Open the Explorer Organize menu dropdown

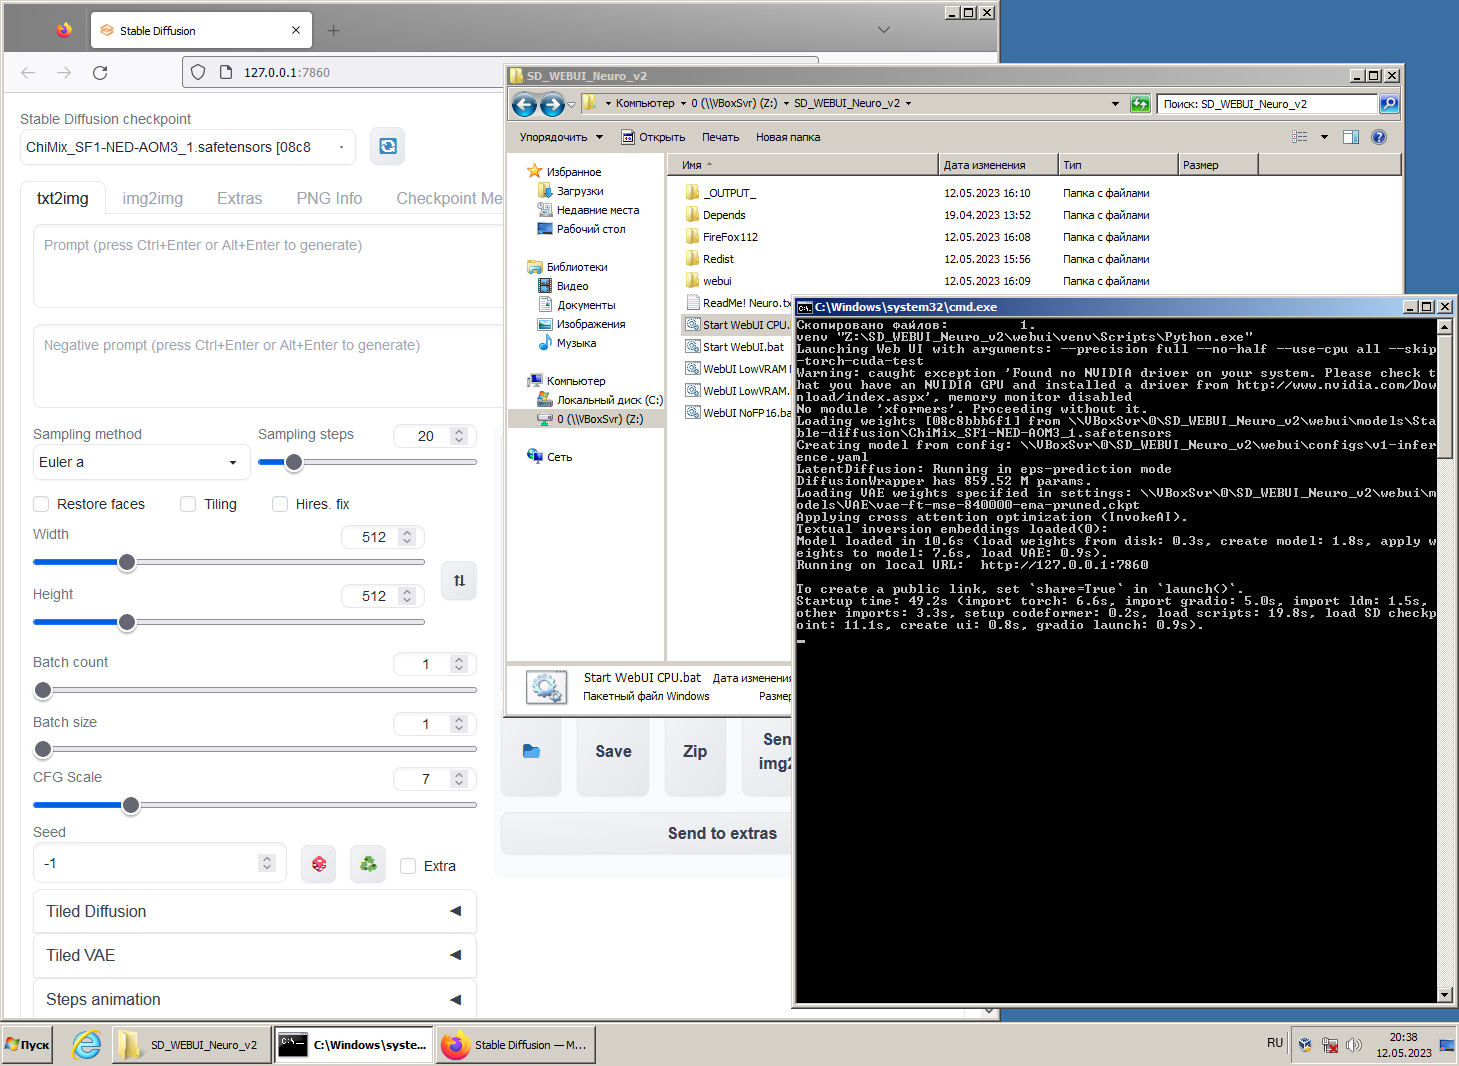coord(561,137)
